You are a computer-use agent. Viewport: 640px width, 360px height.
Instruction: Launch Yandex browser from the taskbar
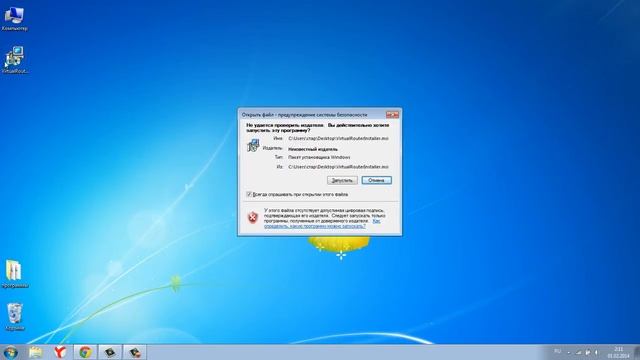click(60, 352)
